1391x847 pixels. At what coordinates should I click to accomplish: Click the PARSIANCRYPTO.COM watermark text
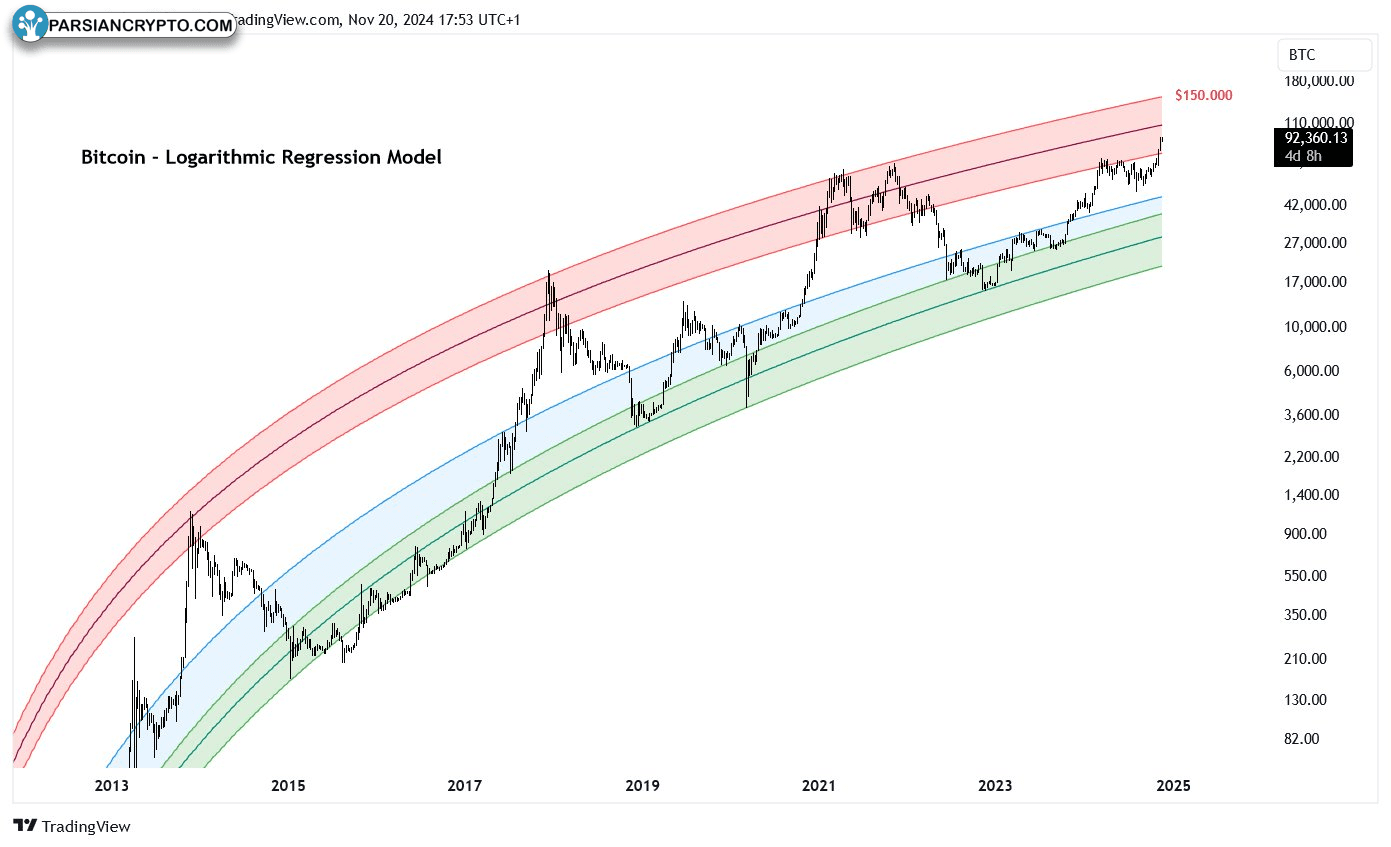140,25
